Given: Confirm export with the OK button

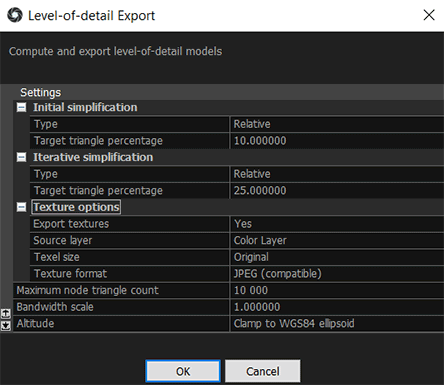Looking at the screenshot, I should [183, 371].
